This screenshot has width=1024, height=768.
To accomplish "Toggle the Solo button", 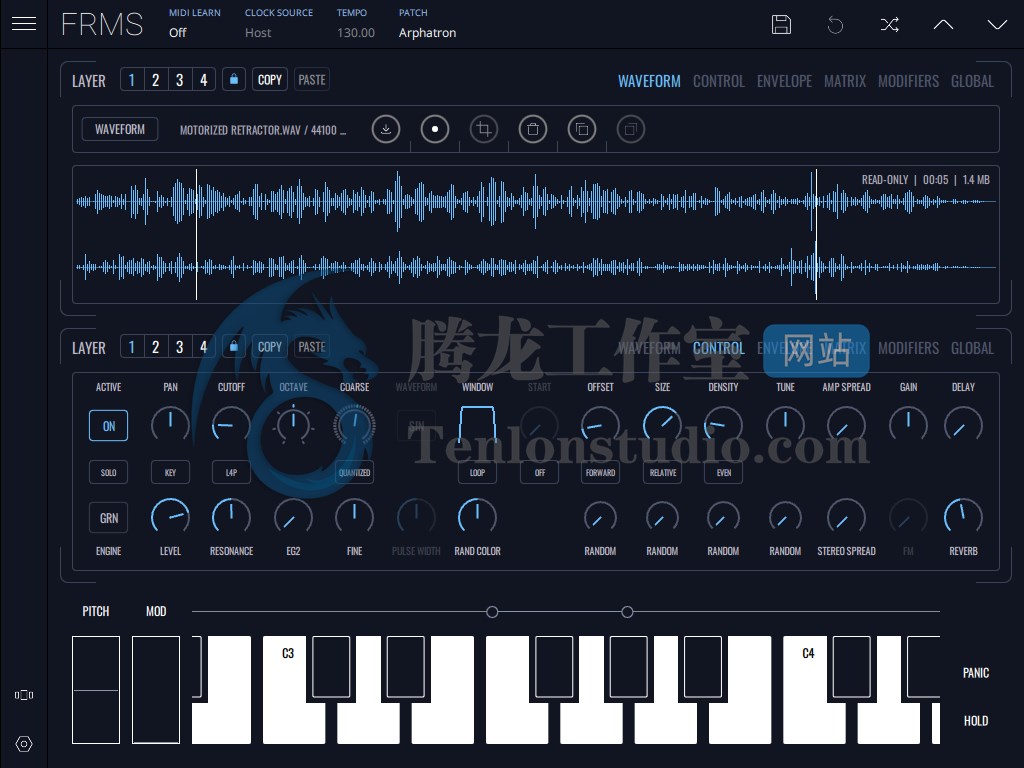I will click(108, 472).
